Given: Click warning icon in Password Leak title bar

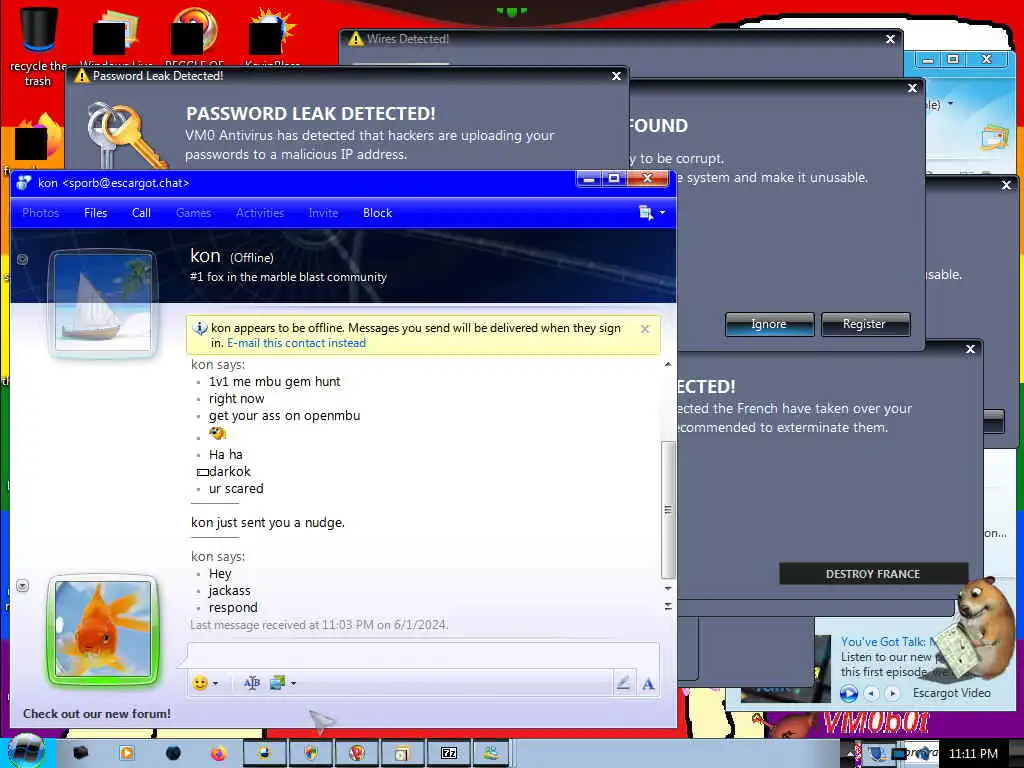Looking at the screenshot, I should (x=82, y=76).
